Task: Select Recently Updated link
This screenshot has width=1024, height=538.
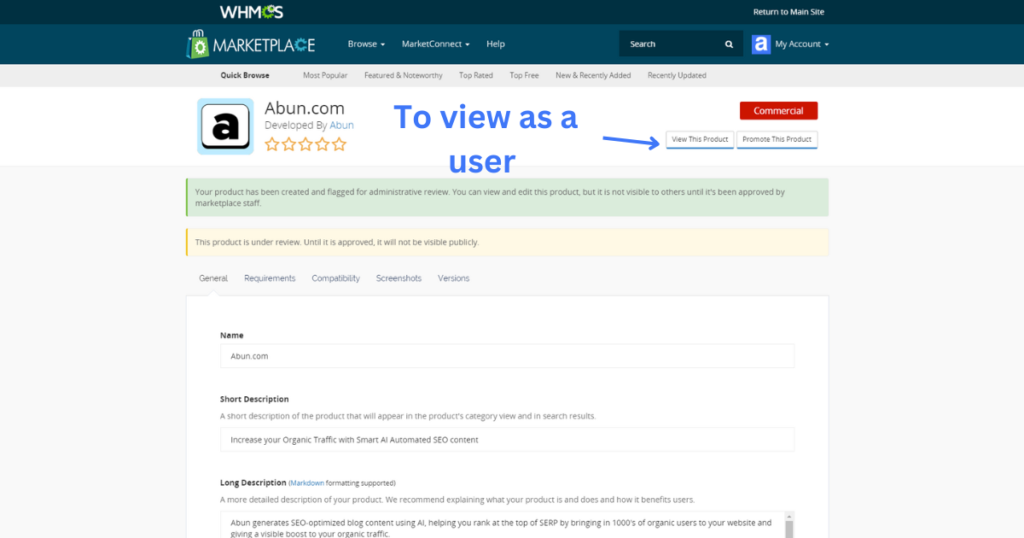Action: coord(677,76)
